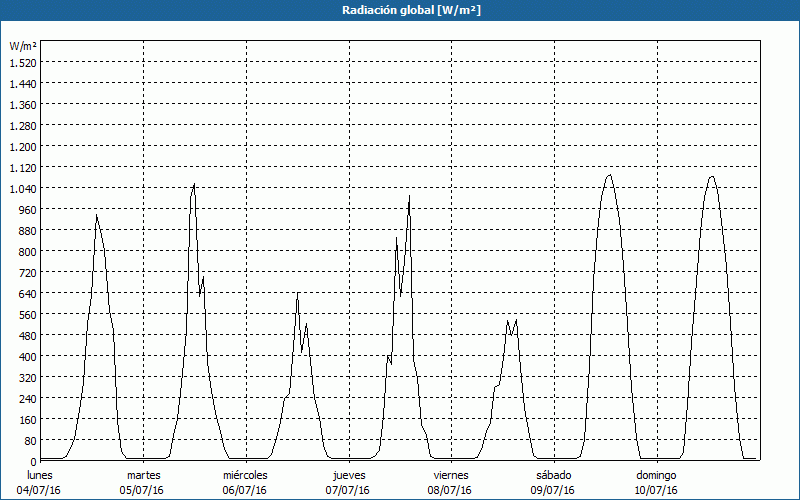Click the chart title 'Radiación global [W/m²]'
The height and width of the screenshot is (500, 800).
tap(400, 10)
